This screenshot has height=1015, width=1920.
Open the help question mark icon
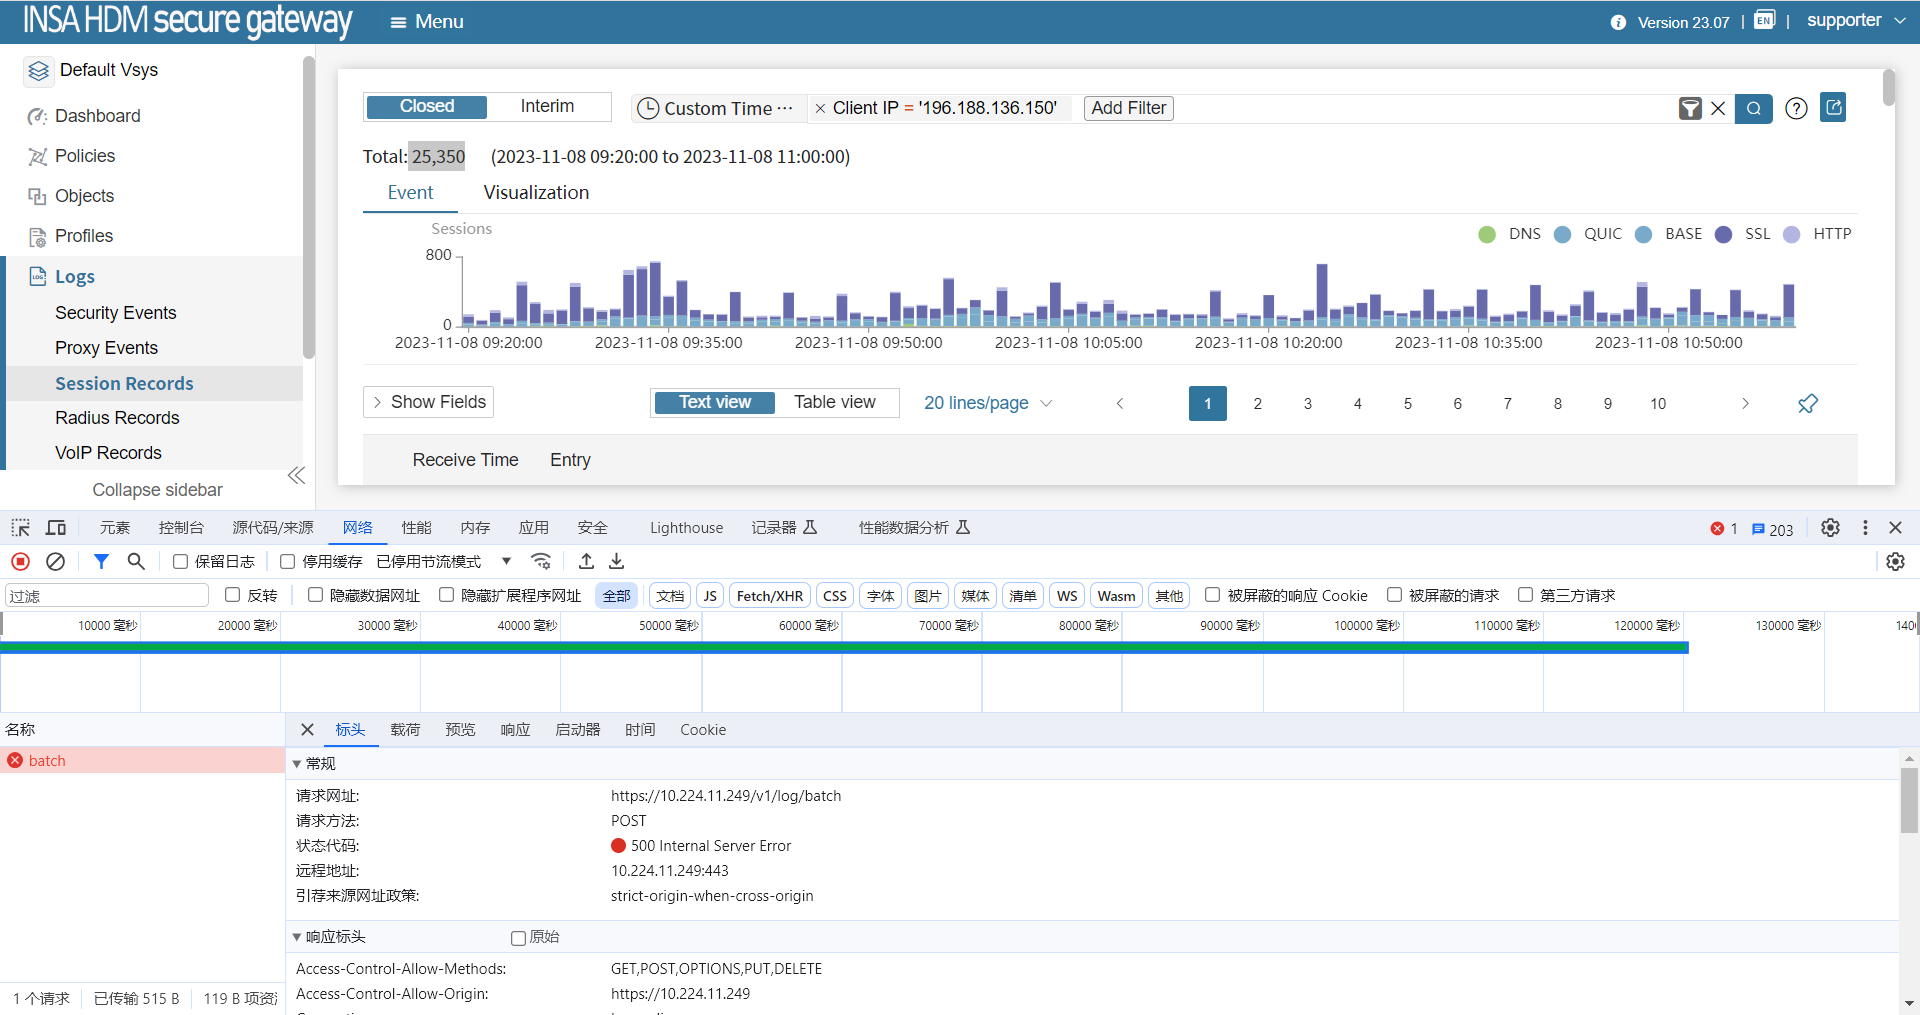click(1796, 108)
